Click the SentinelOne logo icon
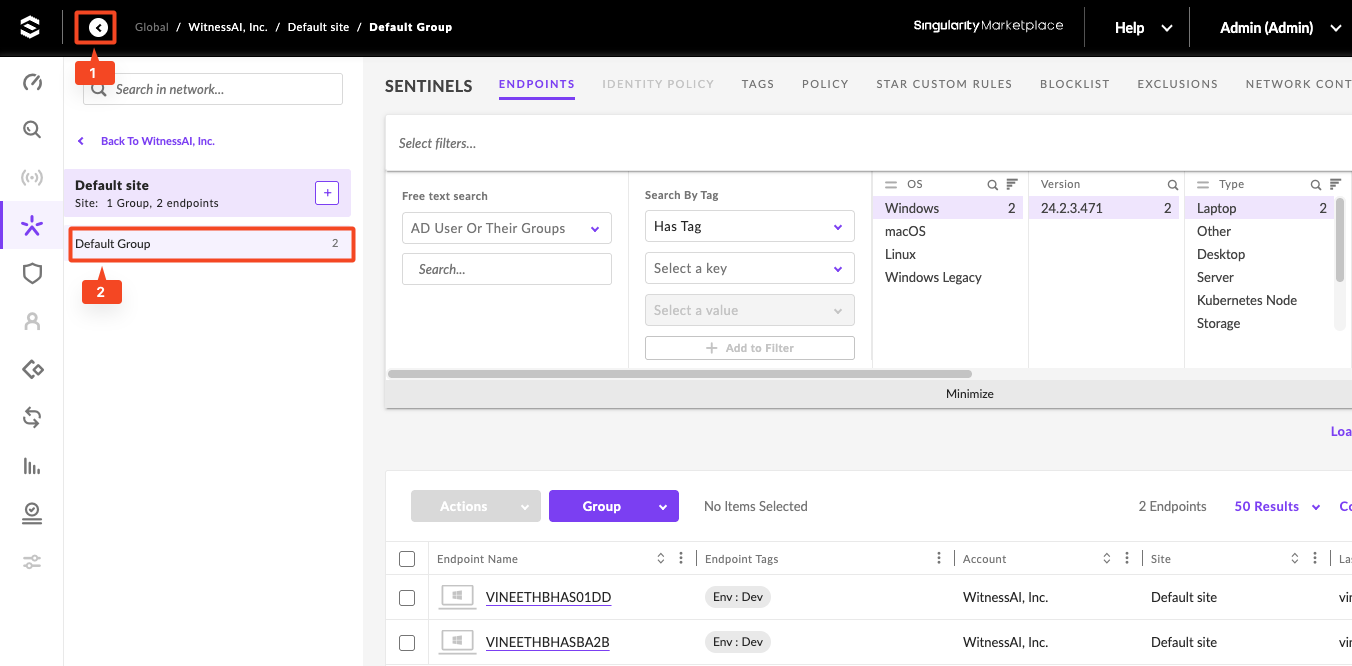Viewport: 1352px width, 666px height. [30, 28]
